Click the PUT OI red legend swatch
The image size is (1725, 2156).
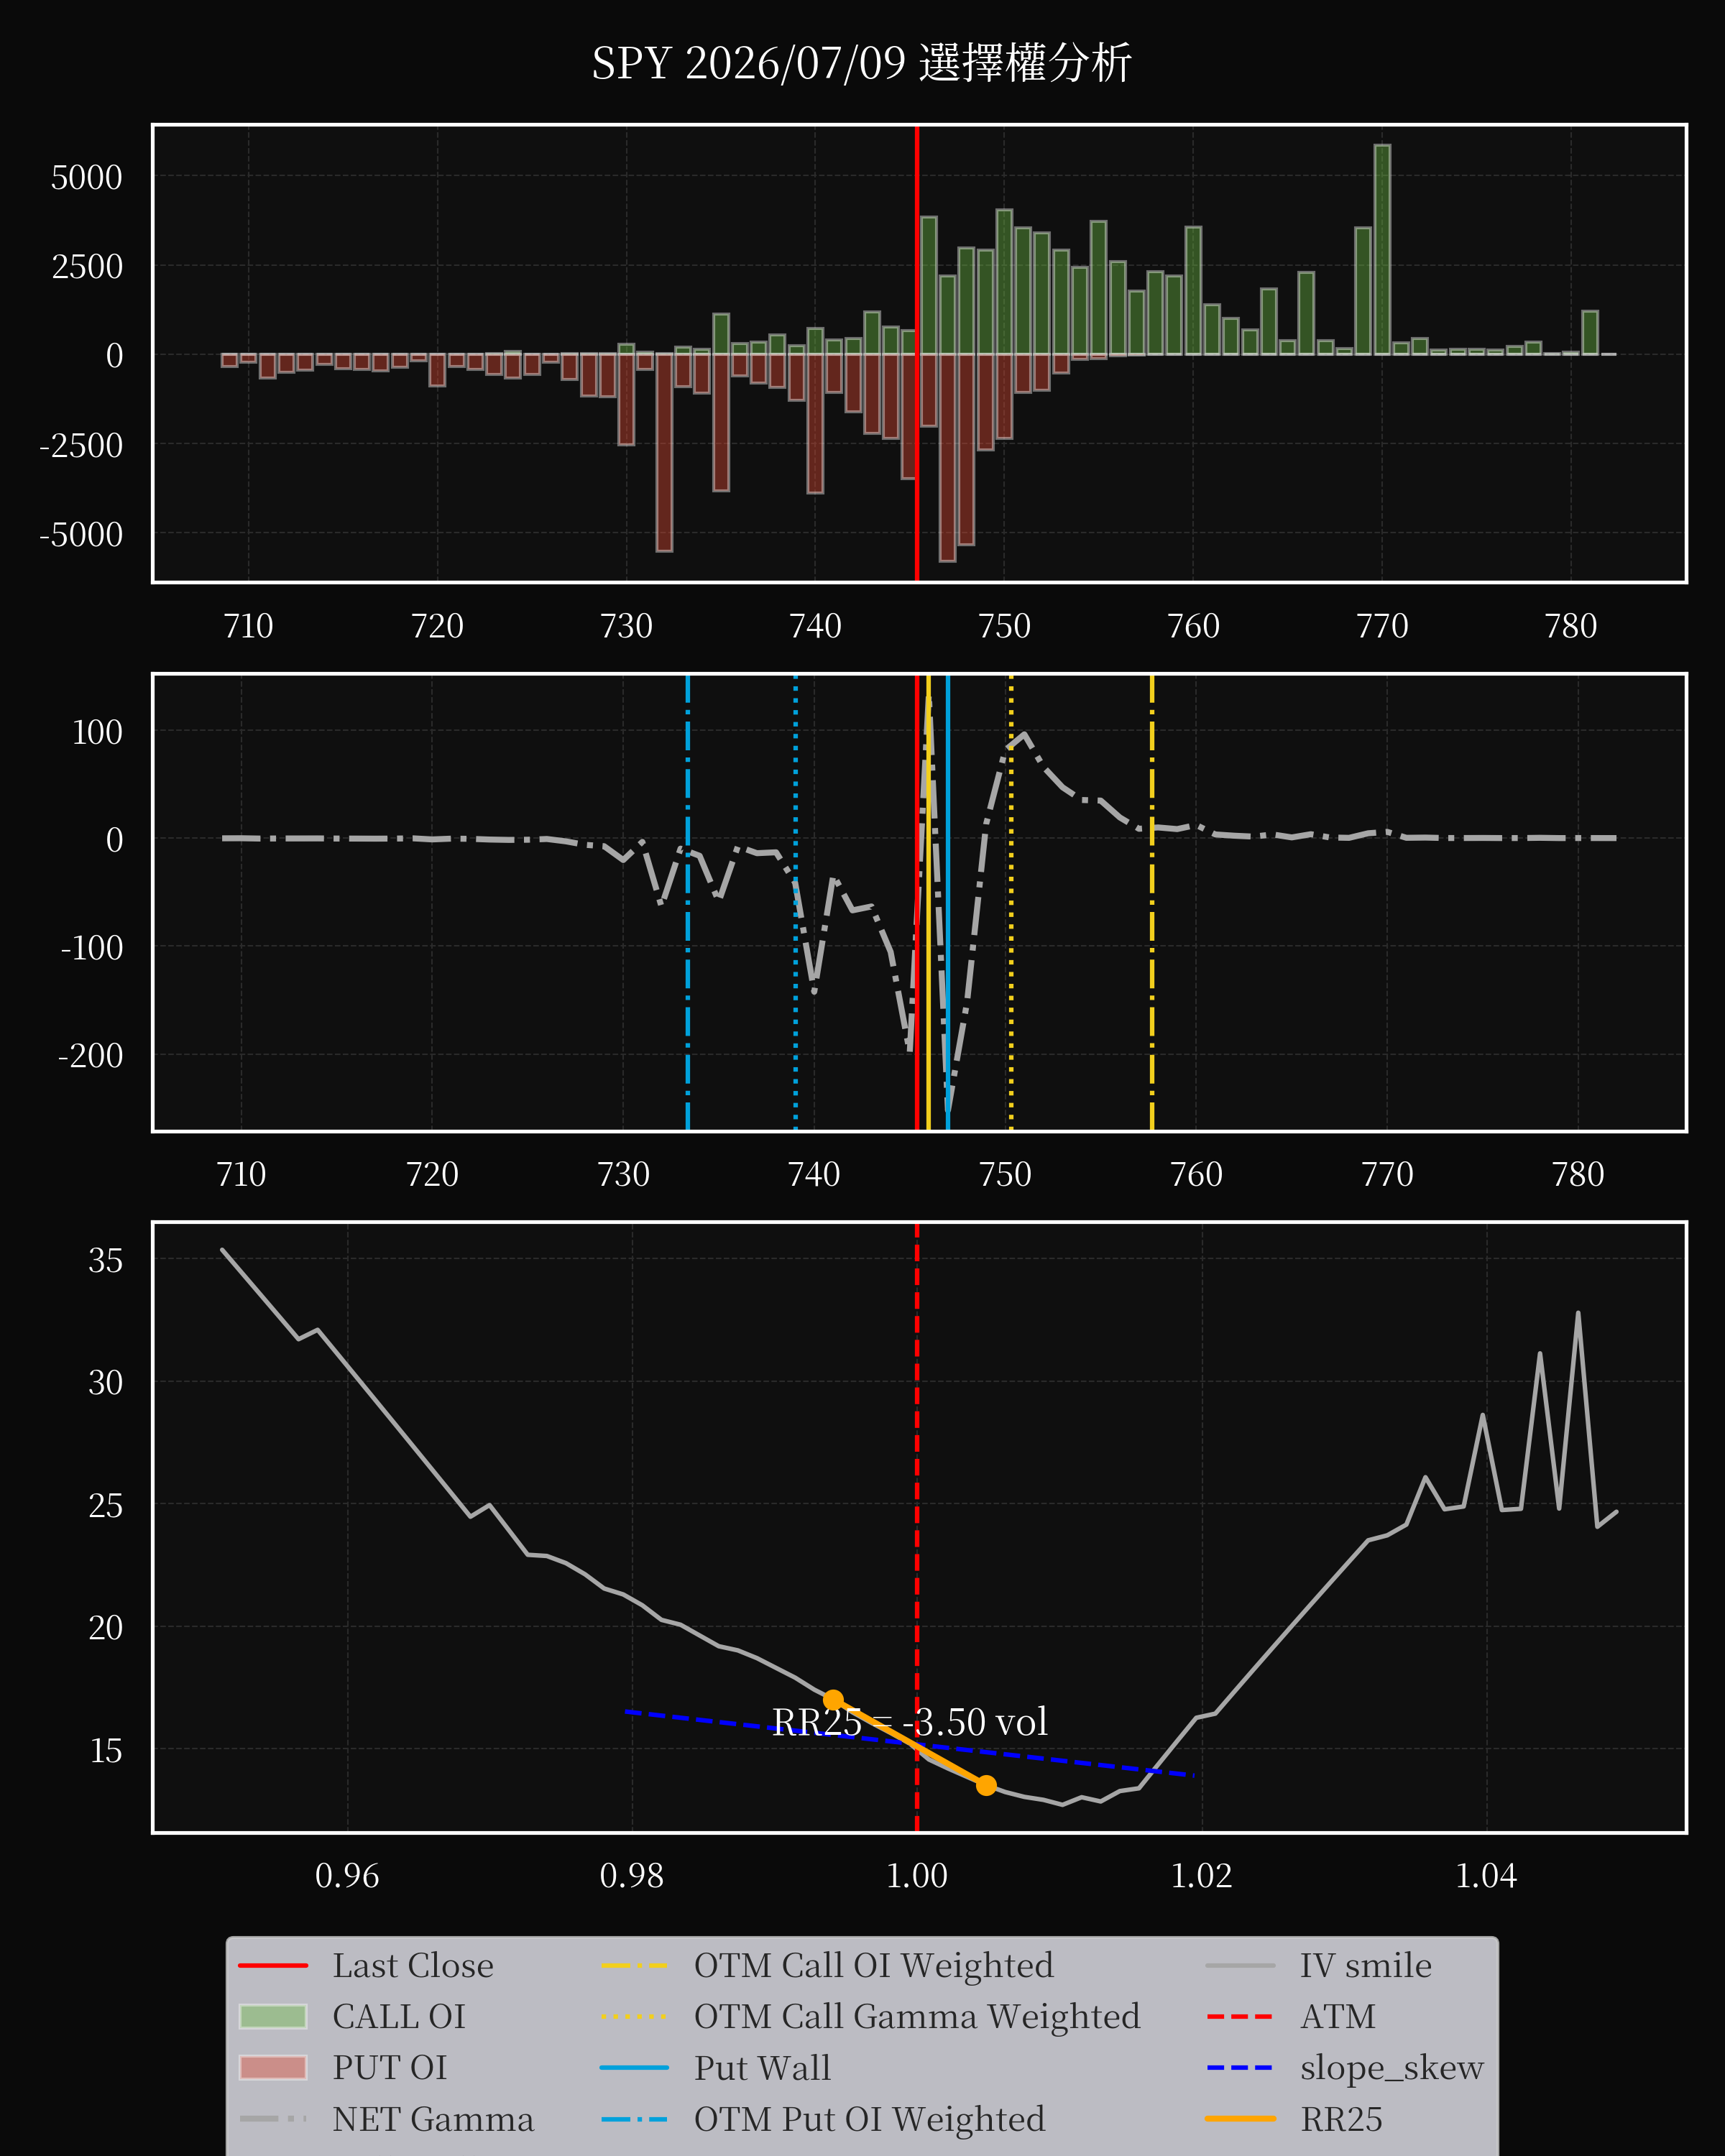[273, 2068]
